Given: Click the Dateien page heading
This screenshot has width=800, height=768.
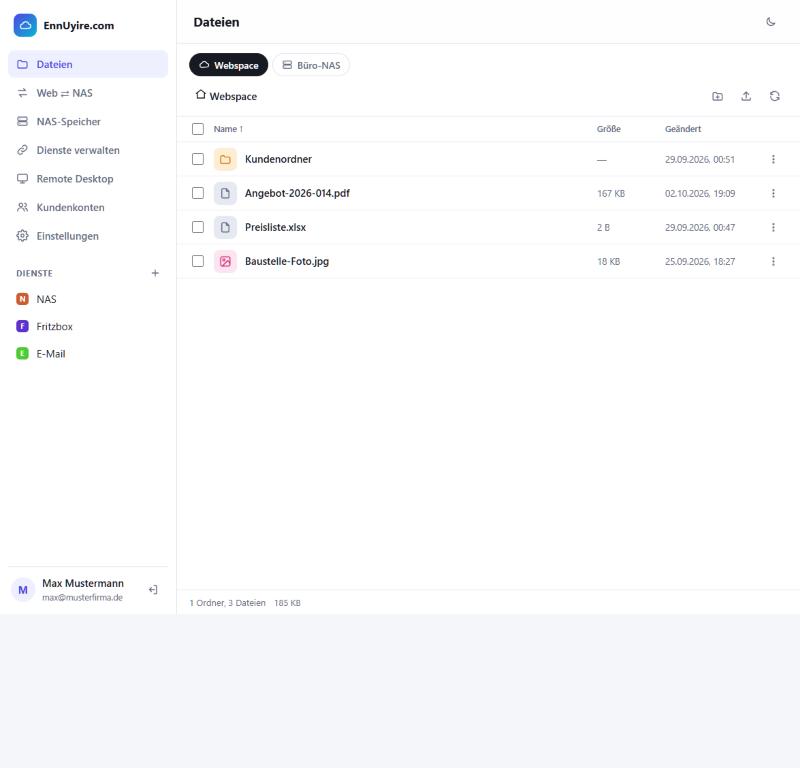Looking at the screenshot, I should 216,22.
